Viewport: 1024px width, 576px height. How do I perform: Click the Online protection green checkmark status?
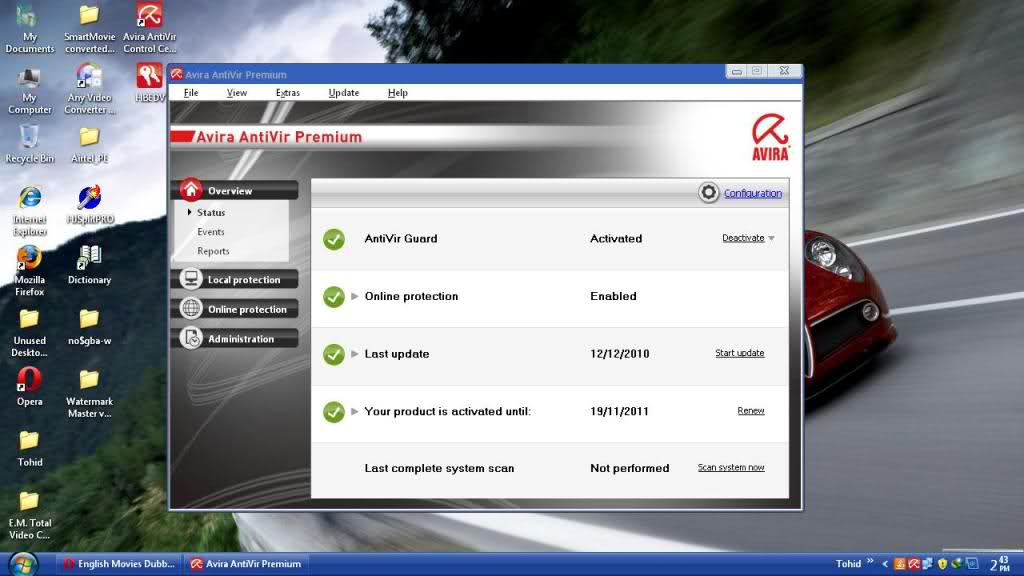[x=334, y=296]
